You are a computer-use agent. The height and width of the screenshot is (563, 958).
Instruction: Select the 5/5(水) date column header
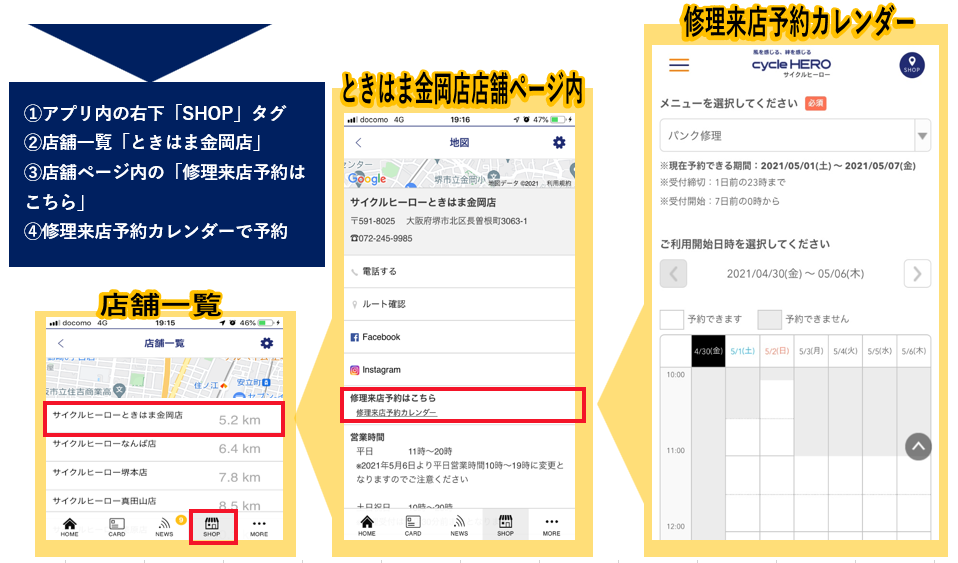click(x=879, y=351)
